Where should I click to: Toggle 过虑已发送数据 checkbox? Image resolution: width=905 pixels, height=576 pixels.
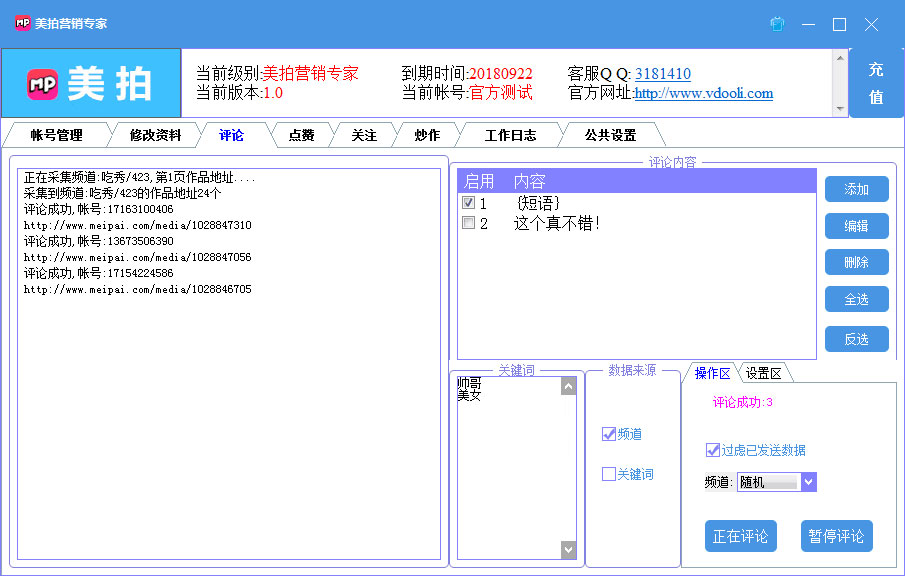(x=713, y=450)
